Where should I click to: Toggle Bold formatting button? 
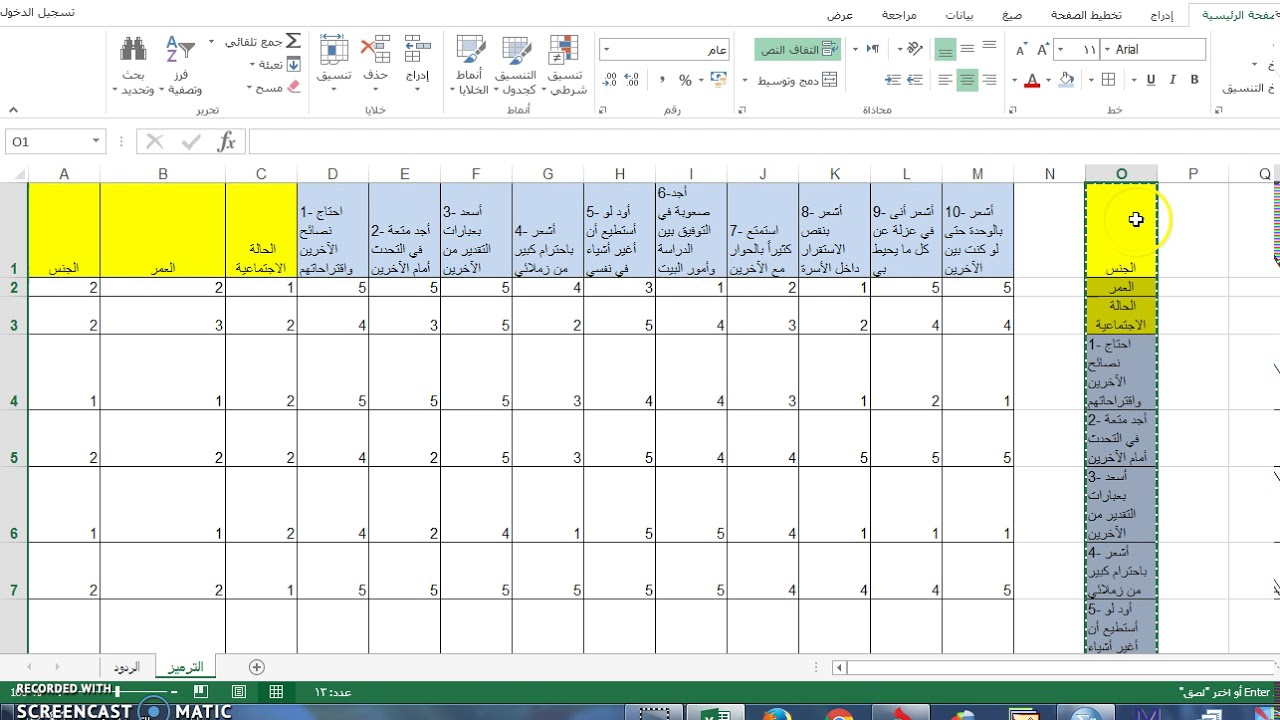click(1194, 80)
